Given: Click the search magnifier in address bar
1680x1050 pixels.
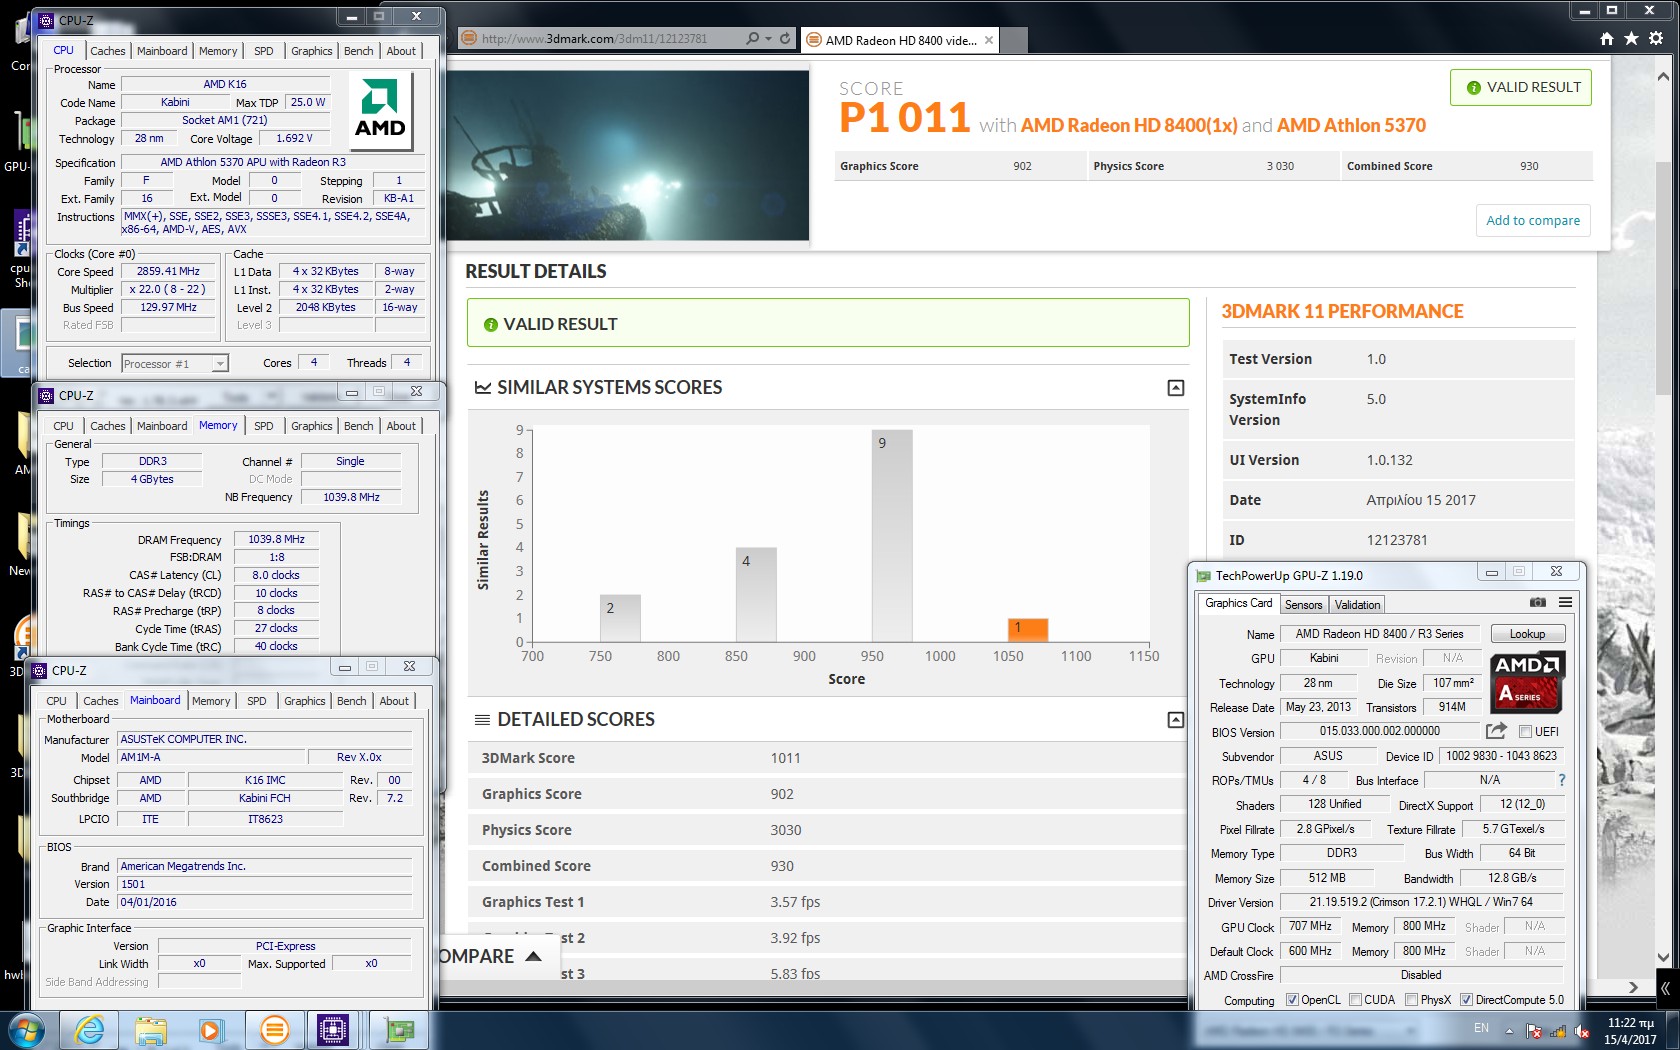Looking at the screenshot, I should point(752,39).
